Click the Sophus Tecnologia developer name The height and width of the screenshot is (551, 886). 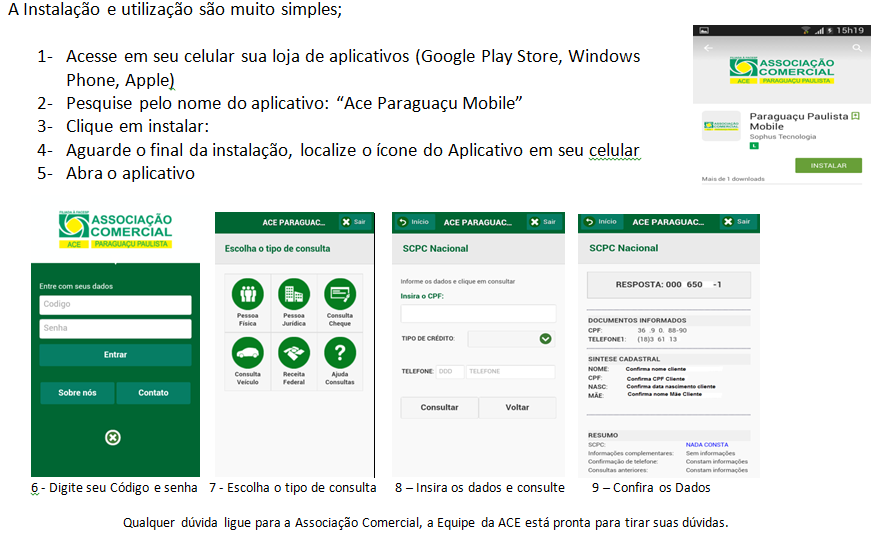pos(783,137)
